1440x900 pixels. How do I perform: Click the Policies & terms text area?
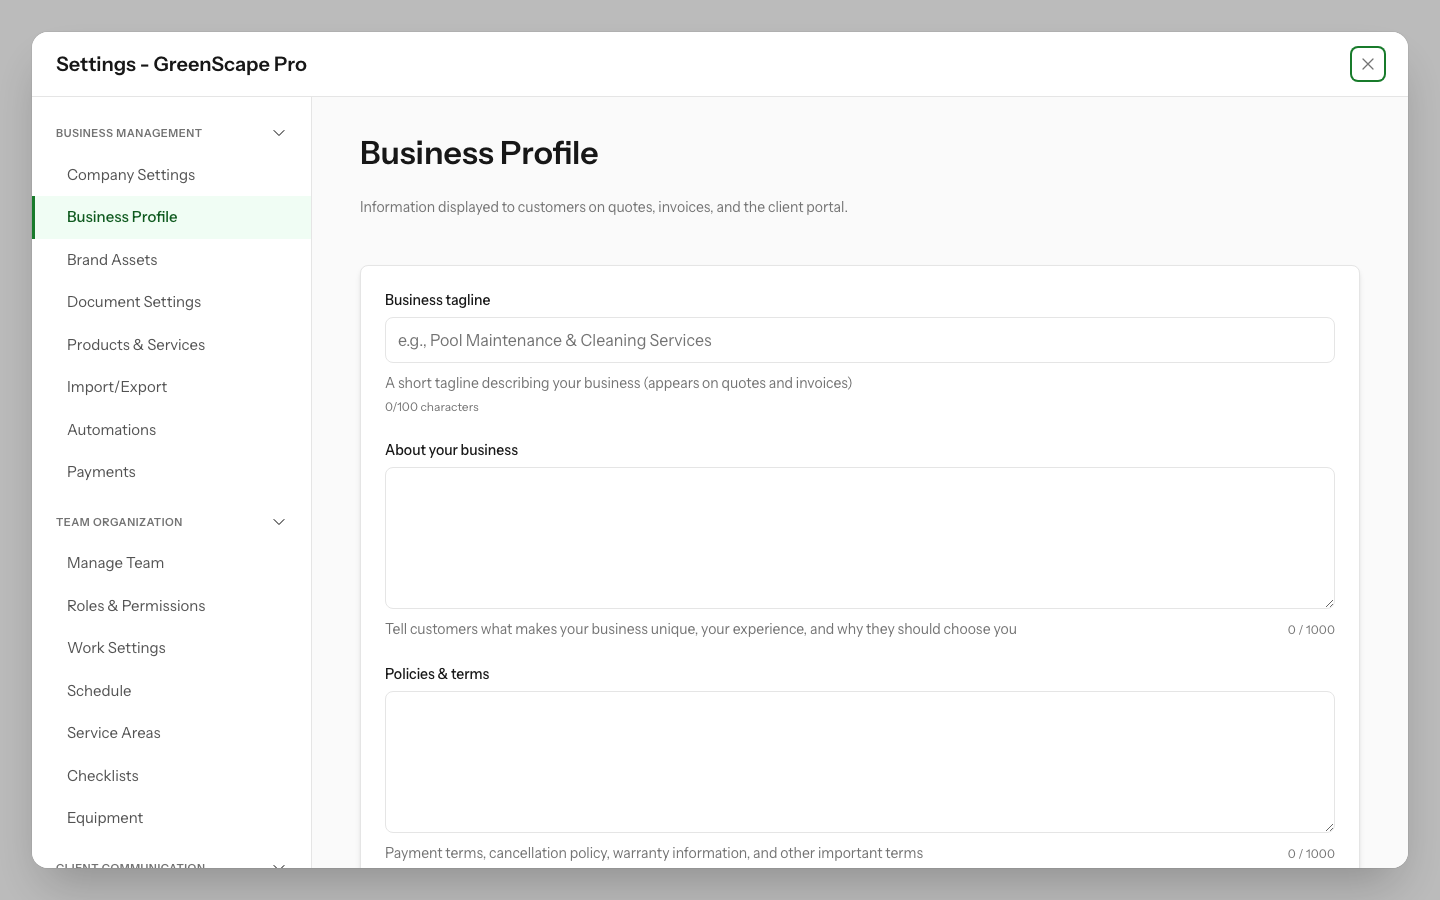(859, 761)
